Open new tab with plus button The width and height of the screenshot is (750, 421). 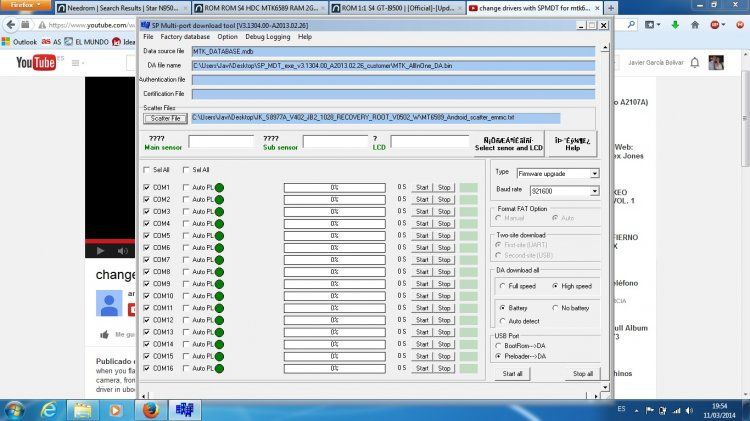tap(611, 8)
